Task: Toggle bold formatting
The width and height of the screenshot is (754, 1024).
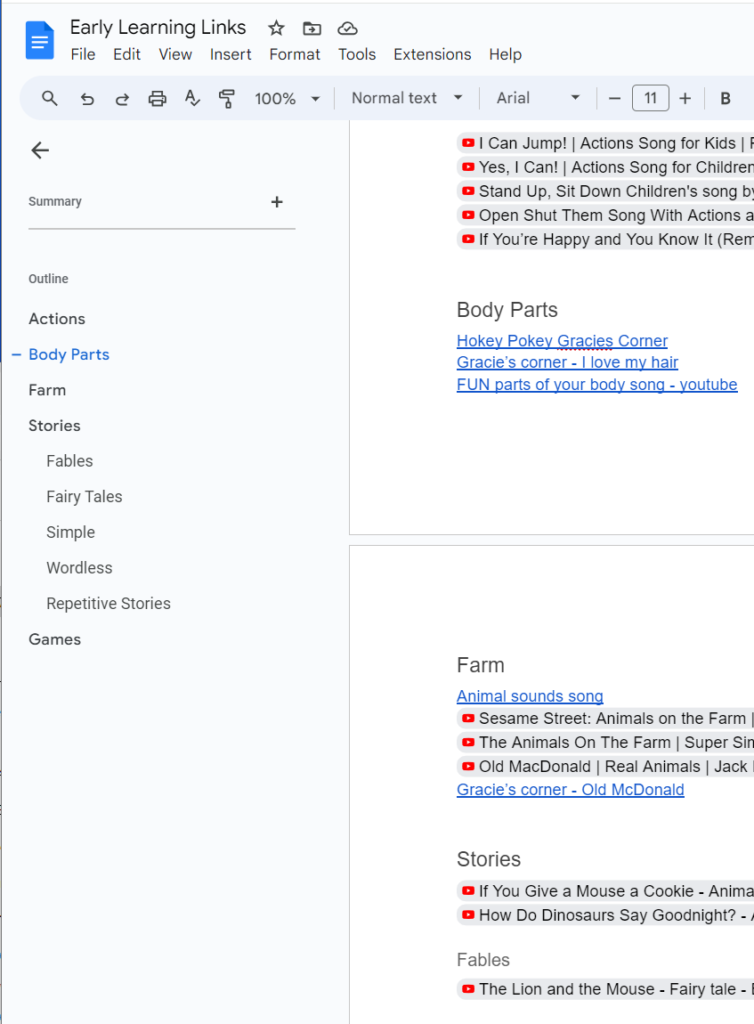Action: tap(725, 98)
